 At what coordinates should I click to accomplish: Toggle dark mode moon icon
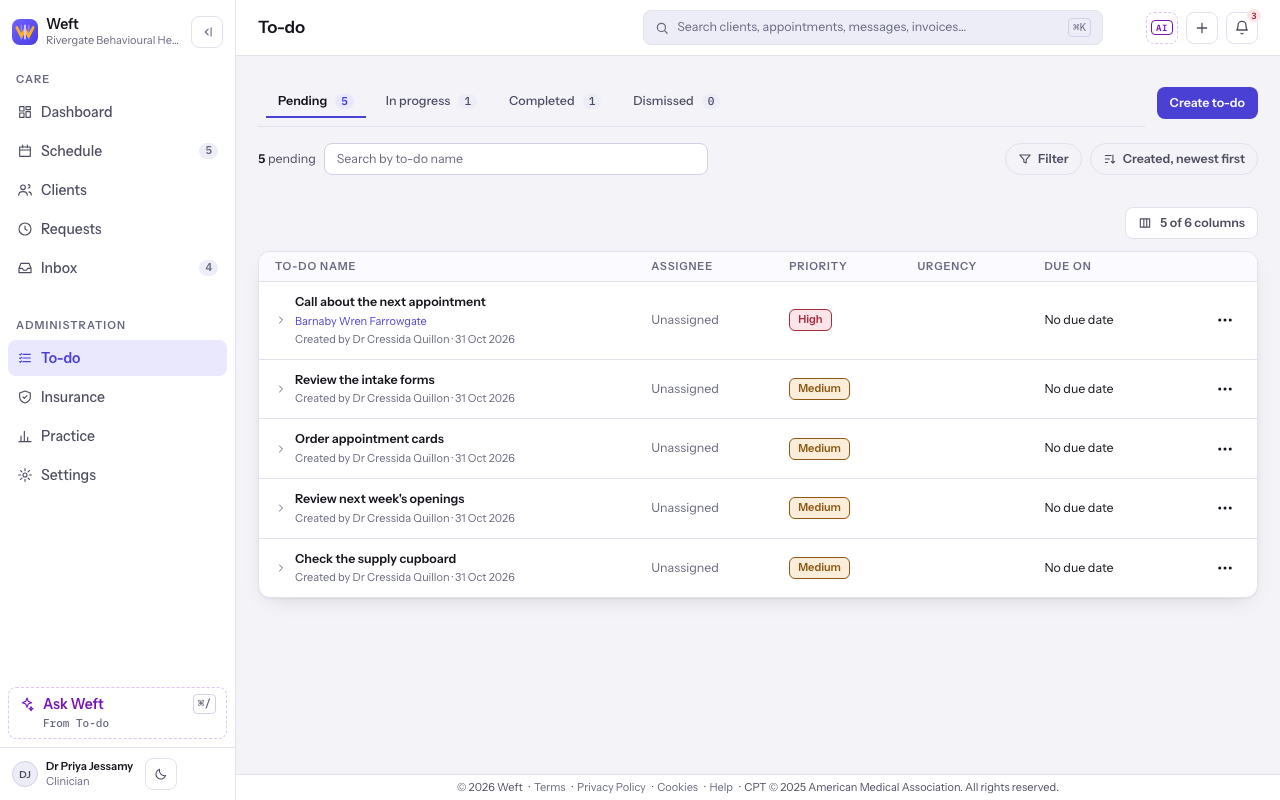161,774
